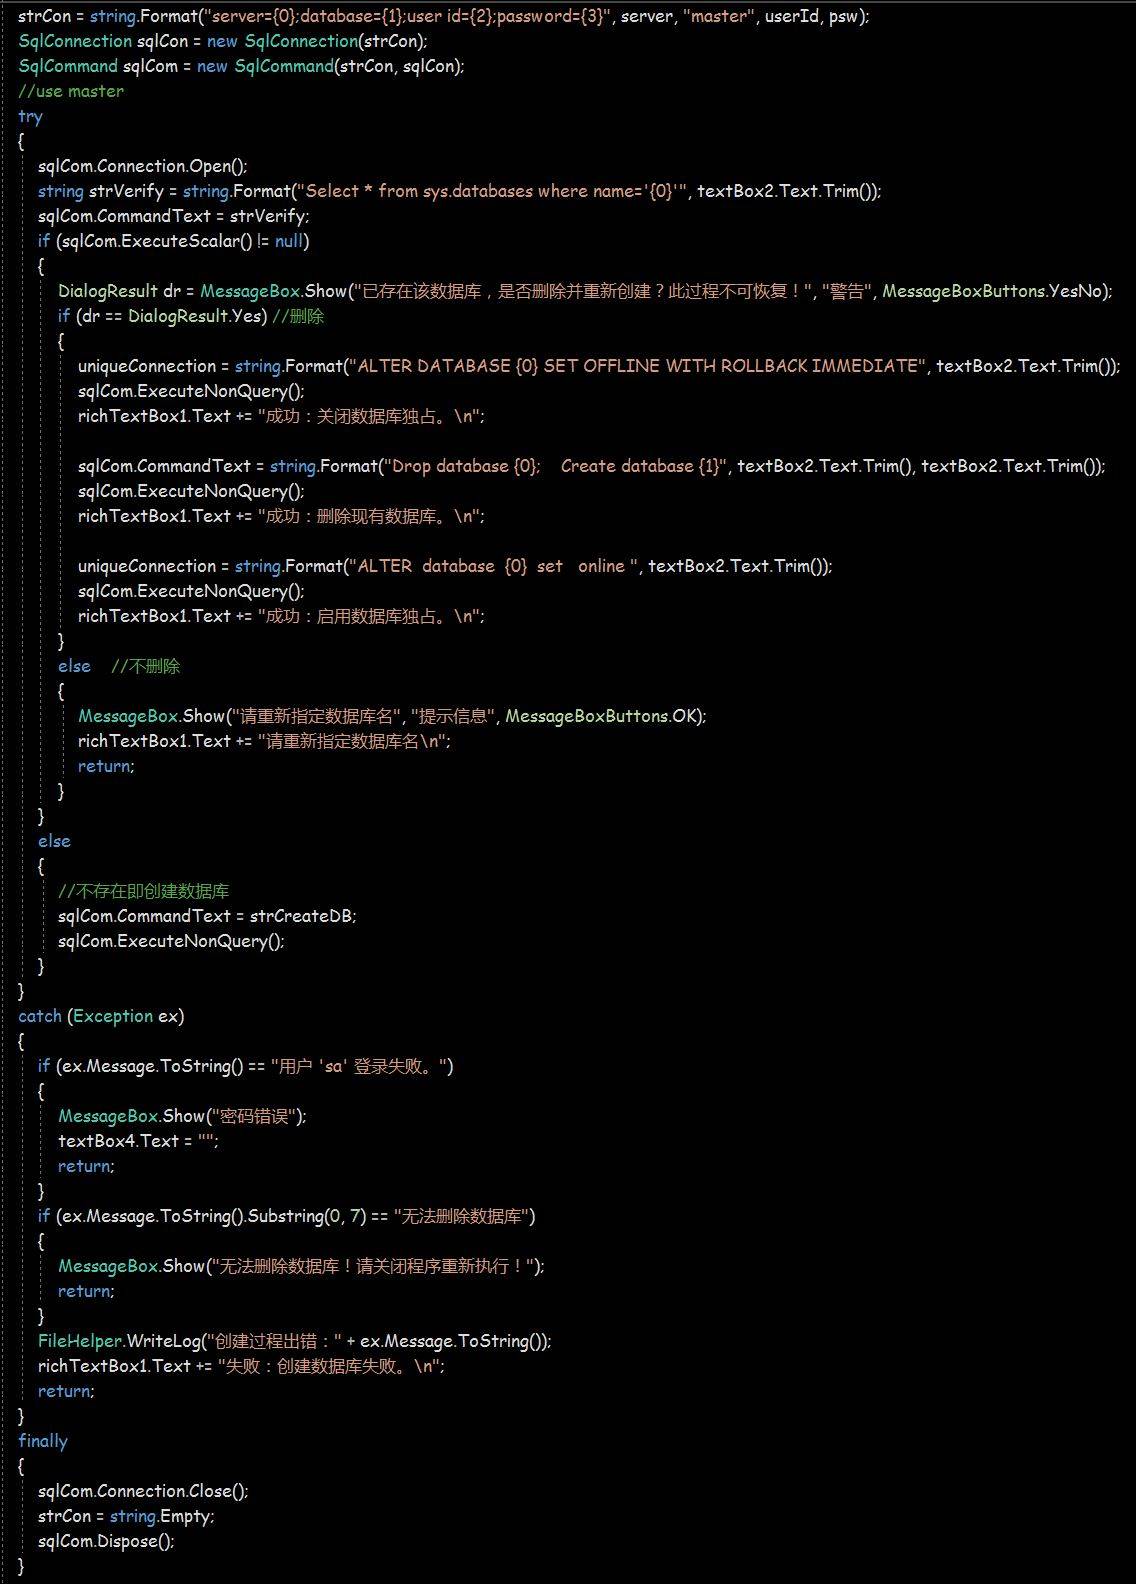Click the Exception type in catch clause
Image resolution: width=1136 pixels, height=1584 pixels.
113,1016
